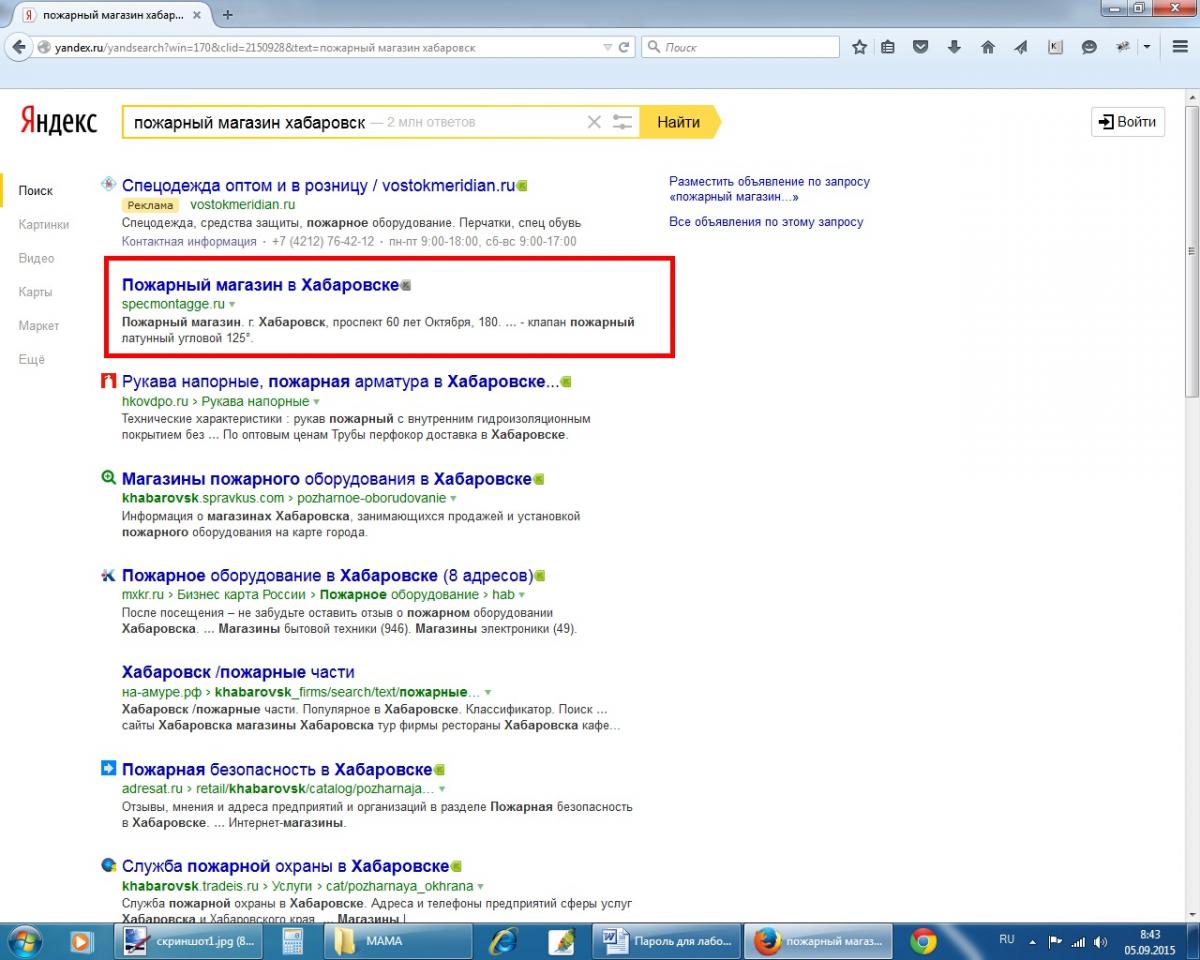Open Разместить объявление по запросу link

770,189
